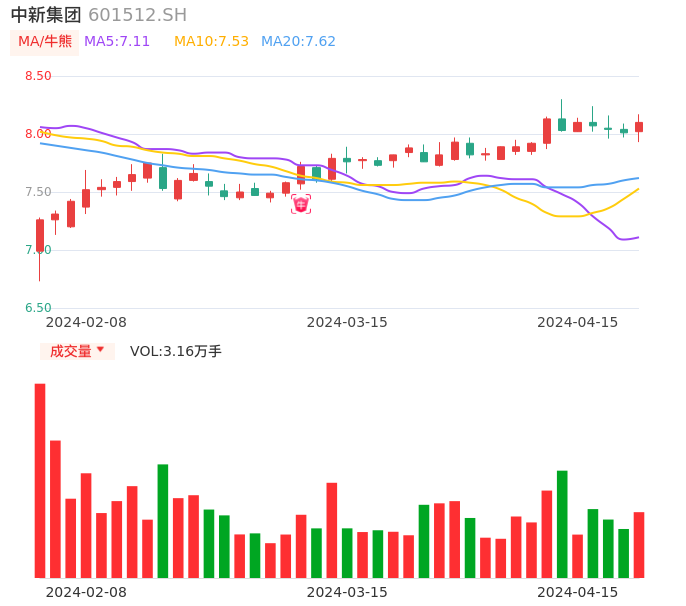
Task: Click the last red candlestick at far right
Action: (x=639, y=127)
